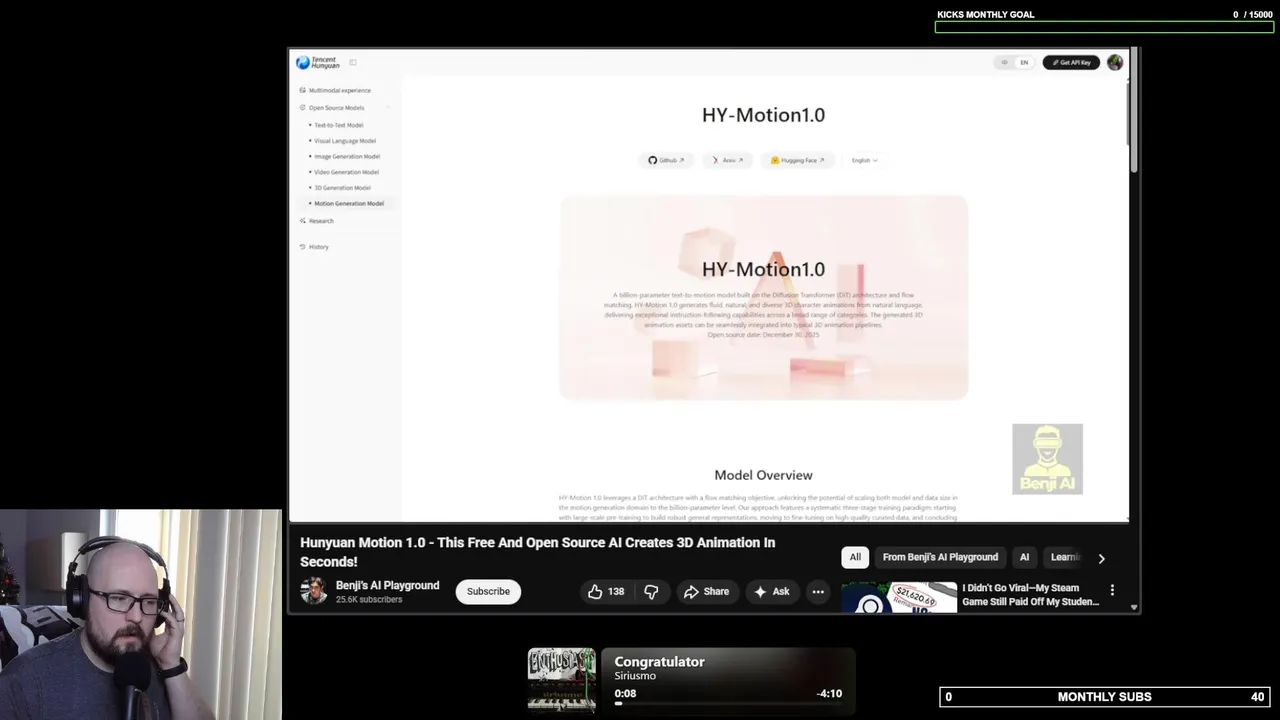Click the Congratulator album art thumbnail
The width and height of the screenshot is (1280, 720).
coord(561,680)
